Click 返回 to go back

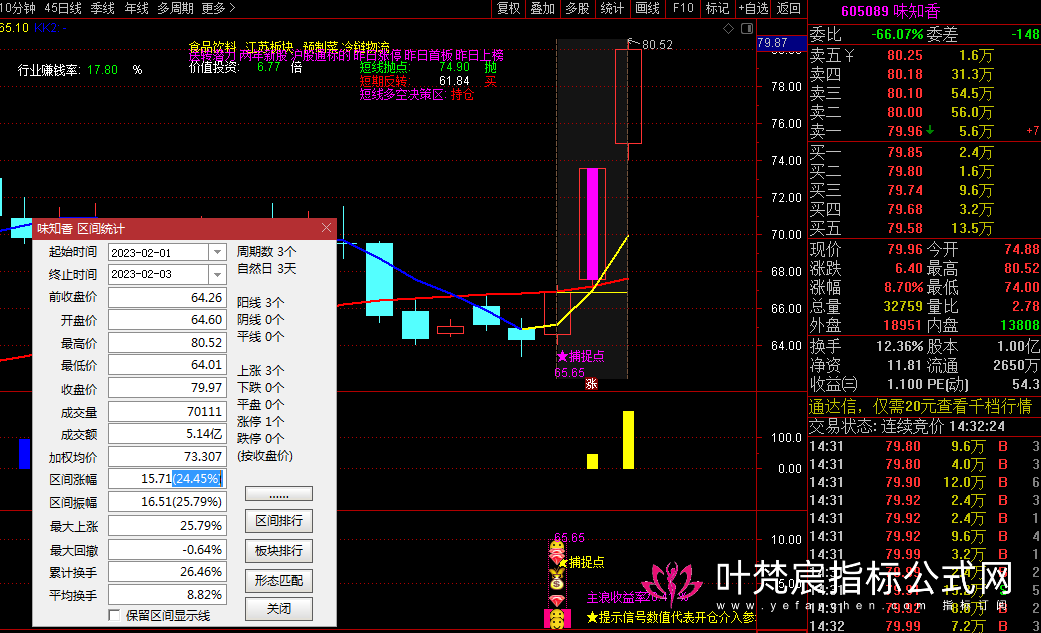tap(789, 9)
